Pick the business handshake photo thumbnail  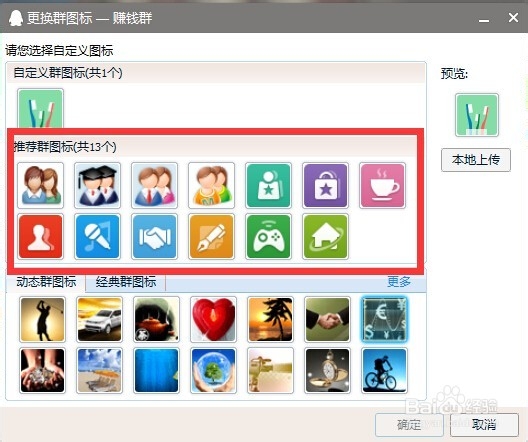click(327, 319)
